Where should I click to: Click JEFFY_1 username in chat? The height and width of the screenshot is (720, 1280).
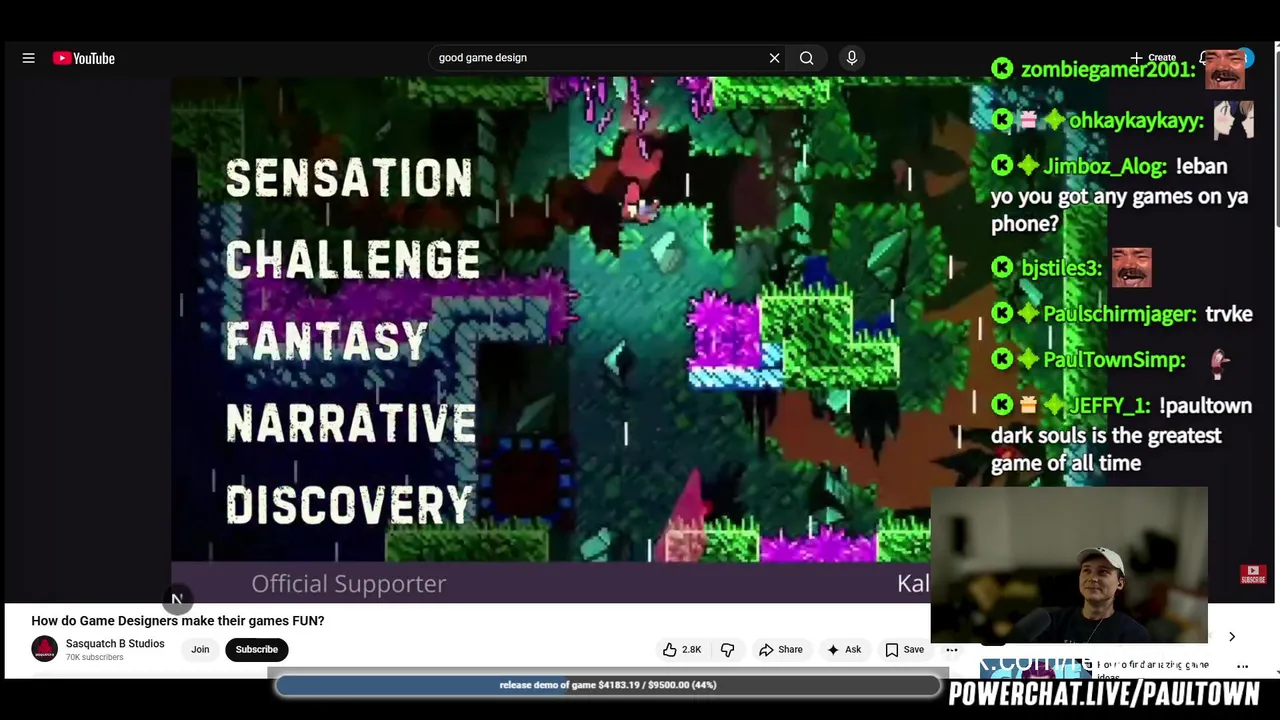[x=1109, y=406]
